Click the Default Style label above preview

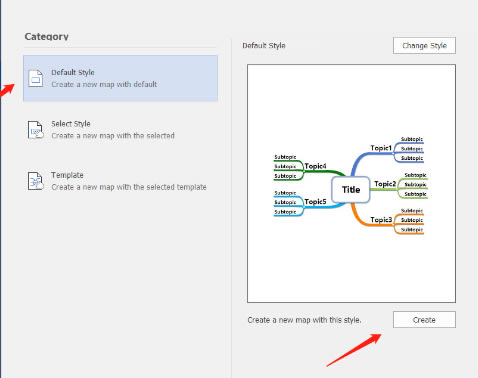click(264, 46)
